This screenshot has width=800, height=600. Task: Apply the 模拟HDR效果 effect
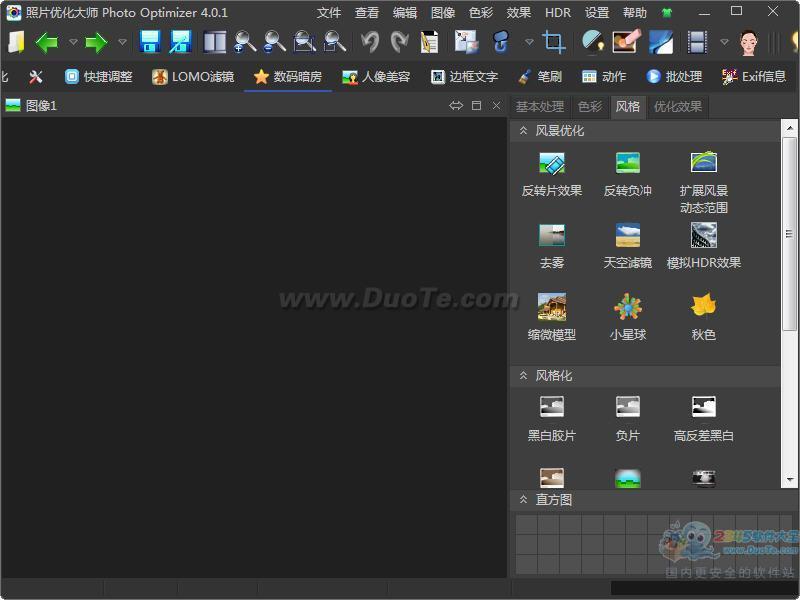[704, 247]
